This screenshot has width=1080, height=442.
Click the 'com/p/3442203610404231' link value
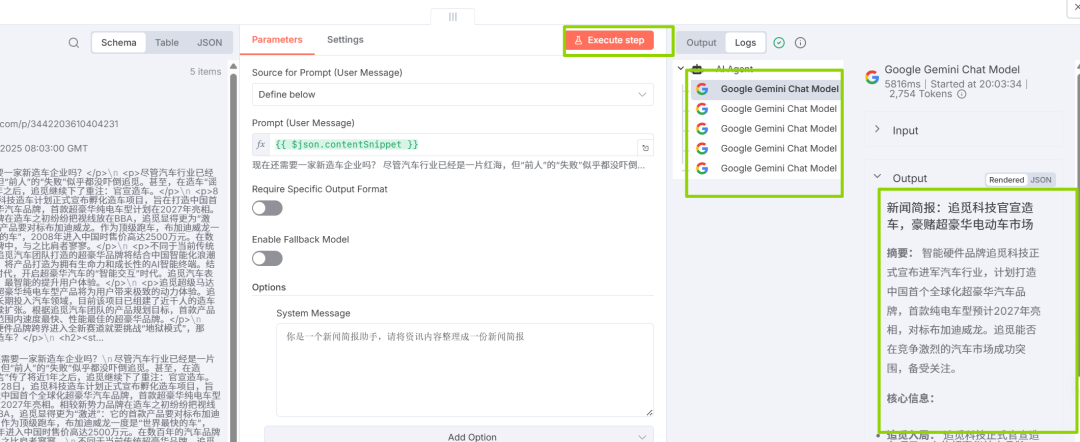point(59,124)
